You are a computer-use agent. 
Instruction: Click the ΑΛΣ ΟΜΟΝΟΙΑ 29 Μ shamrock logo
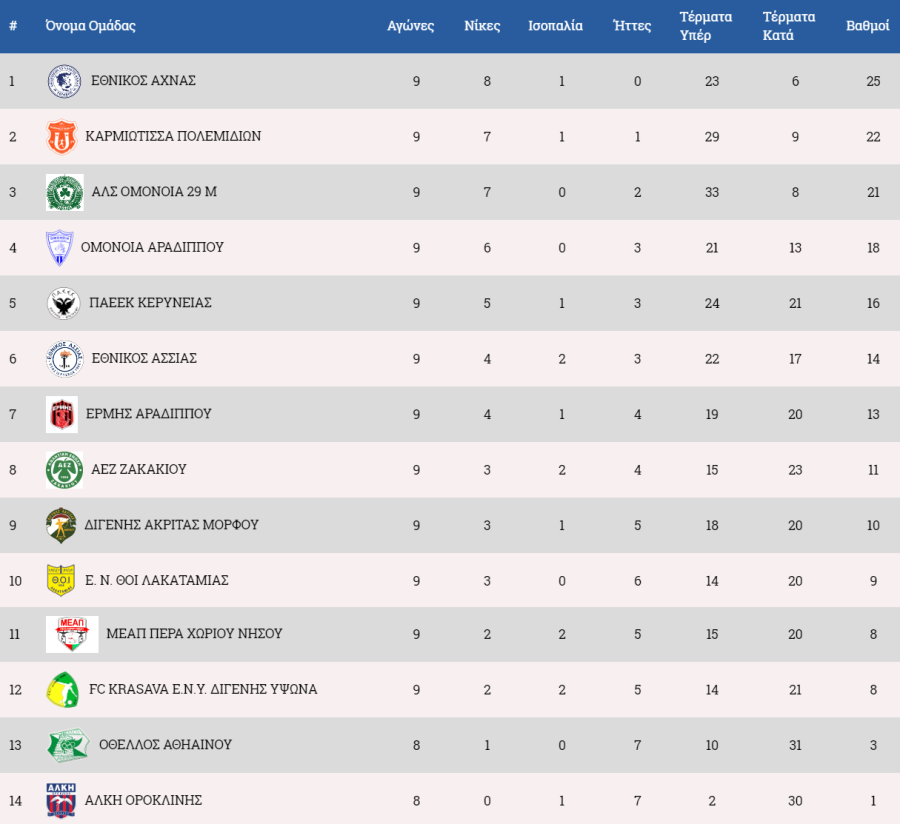[x=64, y=192]
